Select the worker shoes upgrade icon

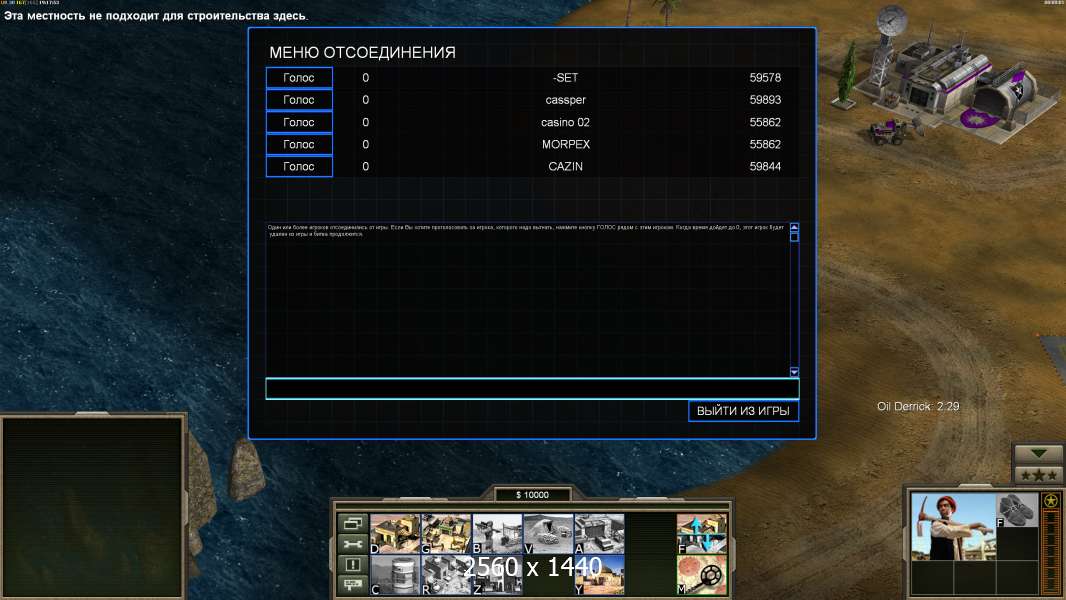tap(1017, 511)
